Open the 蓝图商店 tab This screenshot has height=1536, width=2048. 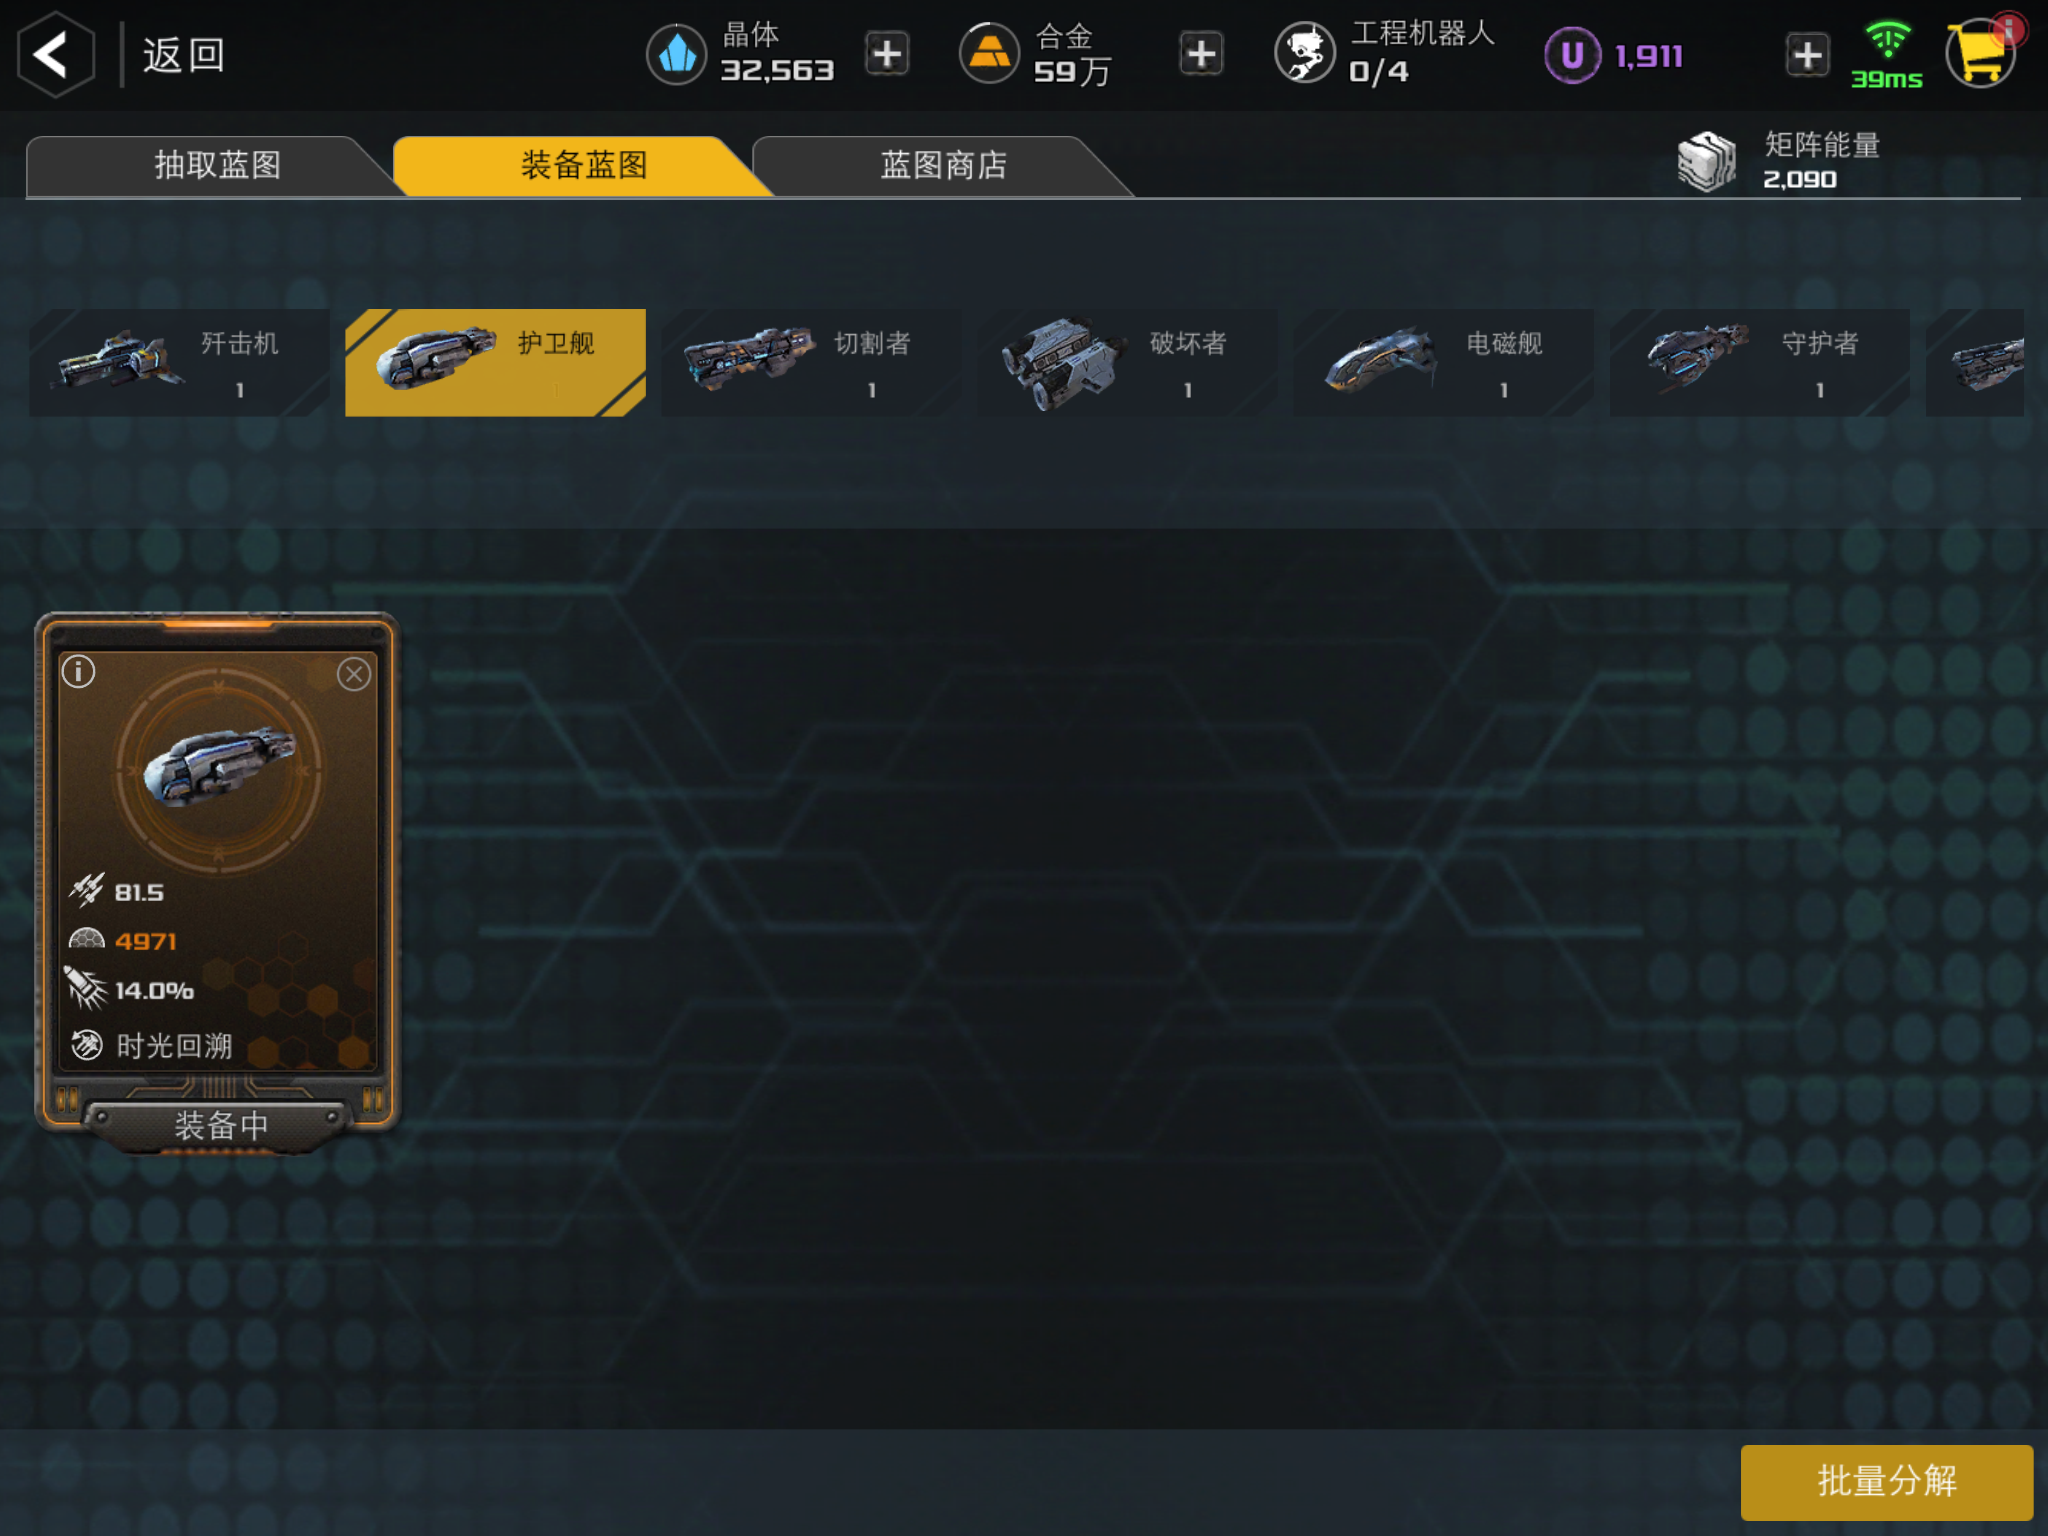pos(943,165)
